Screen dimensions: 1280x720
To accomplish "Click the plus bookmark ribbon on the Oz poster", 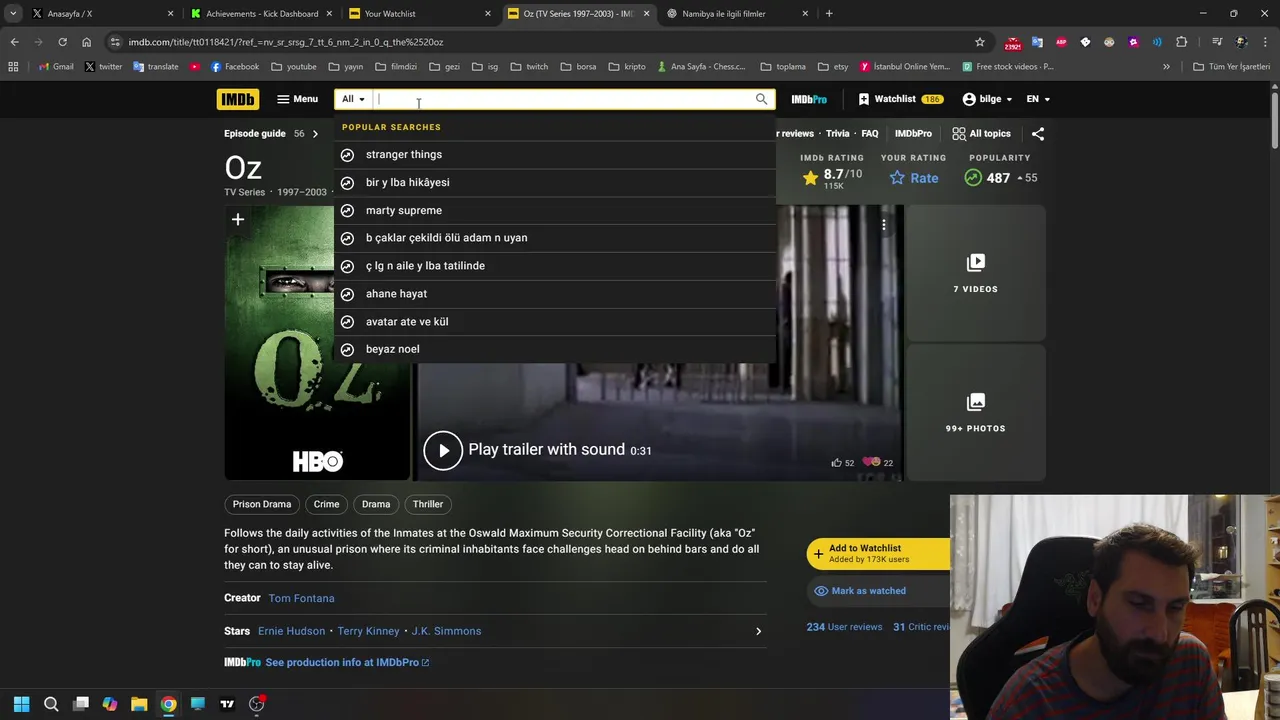I will click(238, 220).
